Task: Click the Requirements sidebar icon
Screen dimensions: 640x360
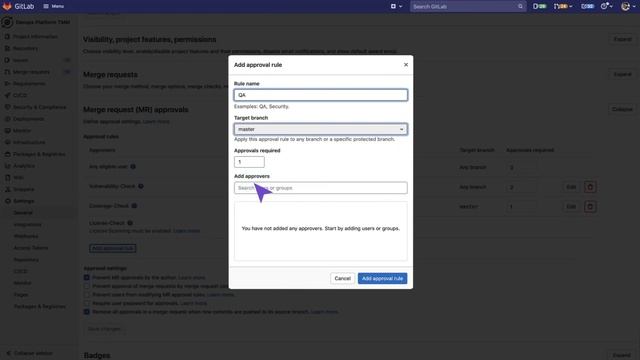Action: pos(7,83)
